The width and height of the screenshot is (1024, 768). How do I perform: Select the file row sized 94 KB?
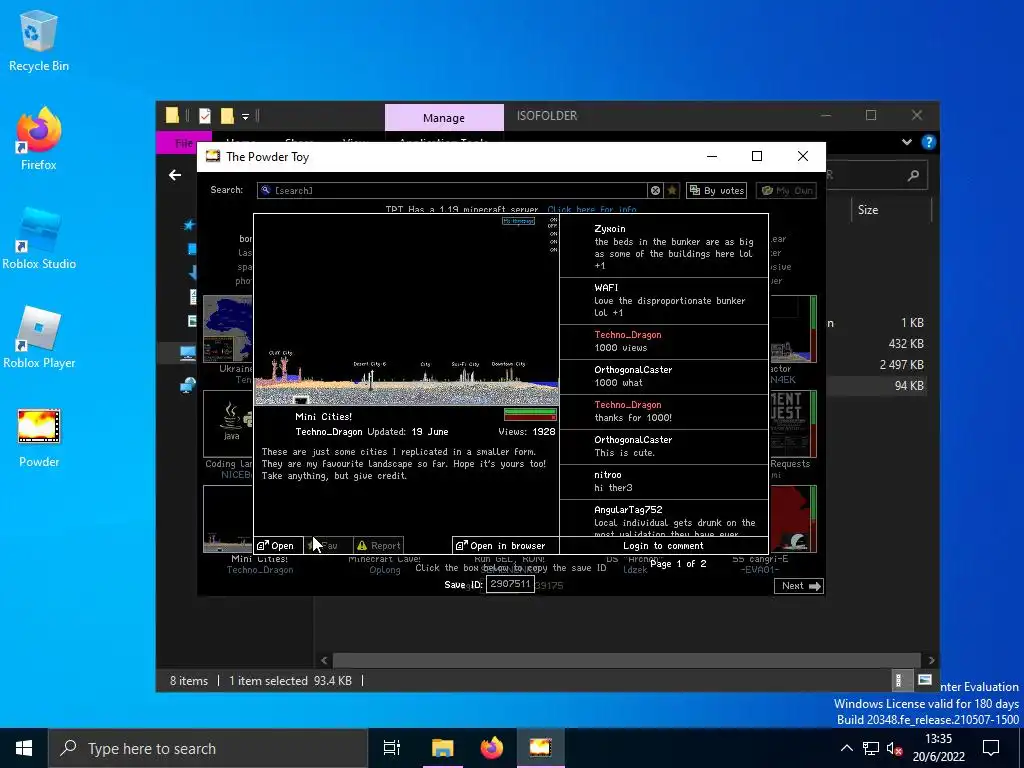tap(876, 385)
